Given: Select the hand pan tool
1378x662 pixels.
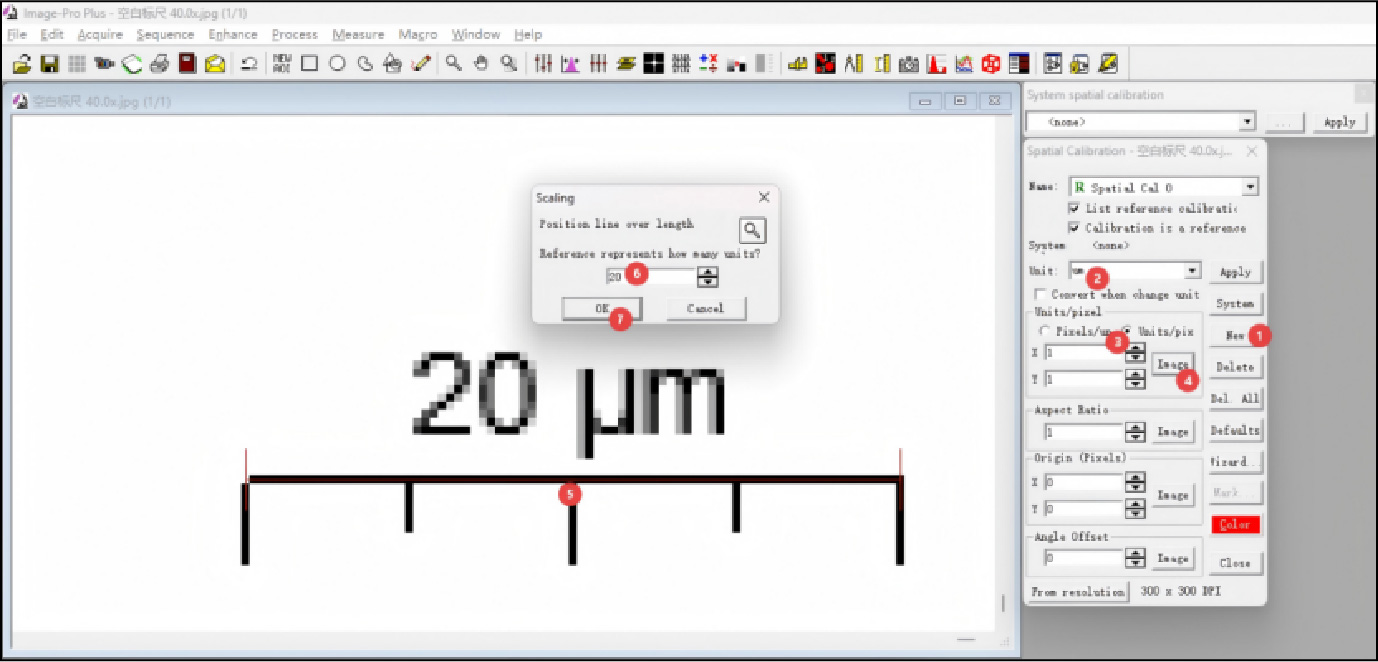Looking at the screenshot, I should 481,64.
